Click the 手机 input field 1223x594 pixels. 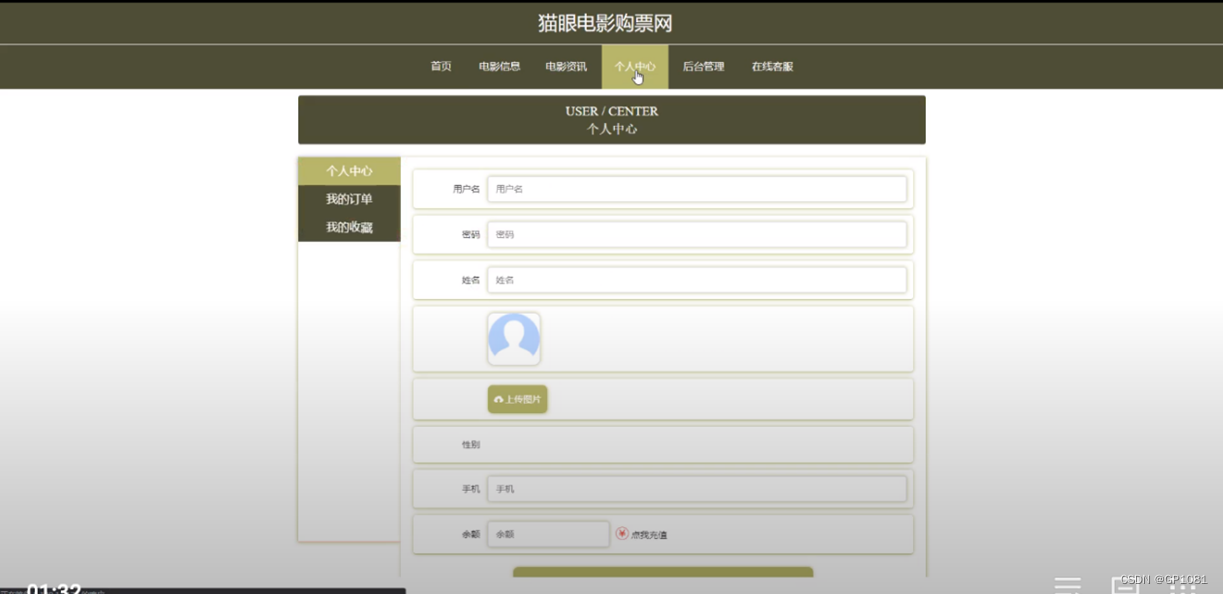pyautogui.click(x=697, y=489)
